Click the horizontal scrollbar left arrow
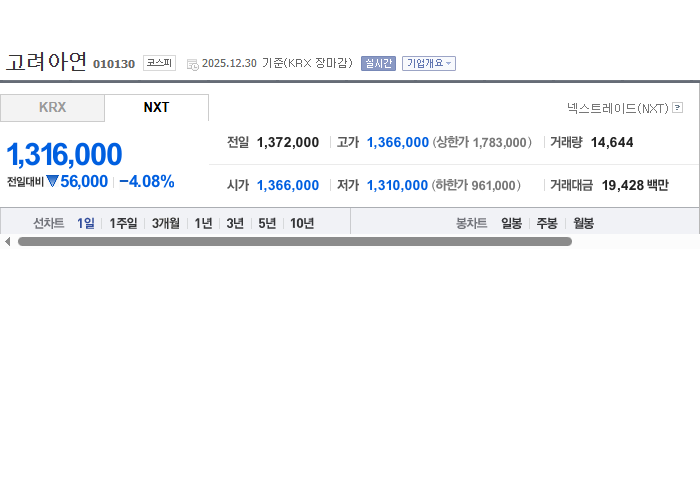This screenshot has width=700, height=490. [7, 241]
